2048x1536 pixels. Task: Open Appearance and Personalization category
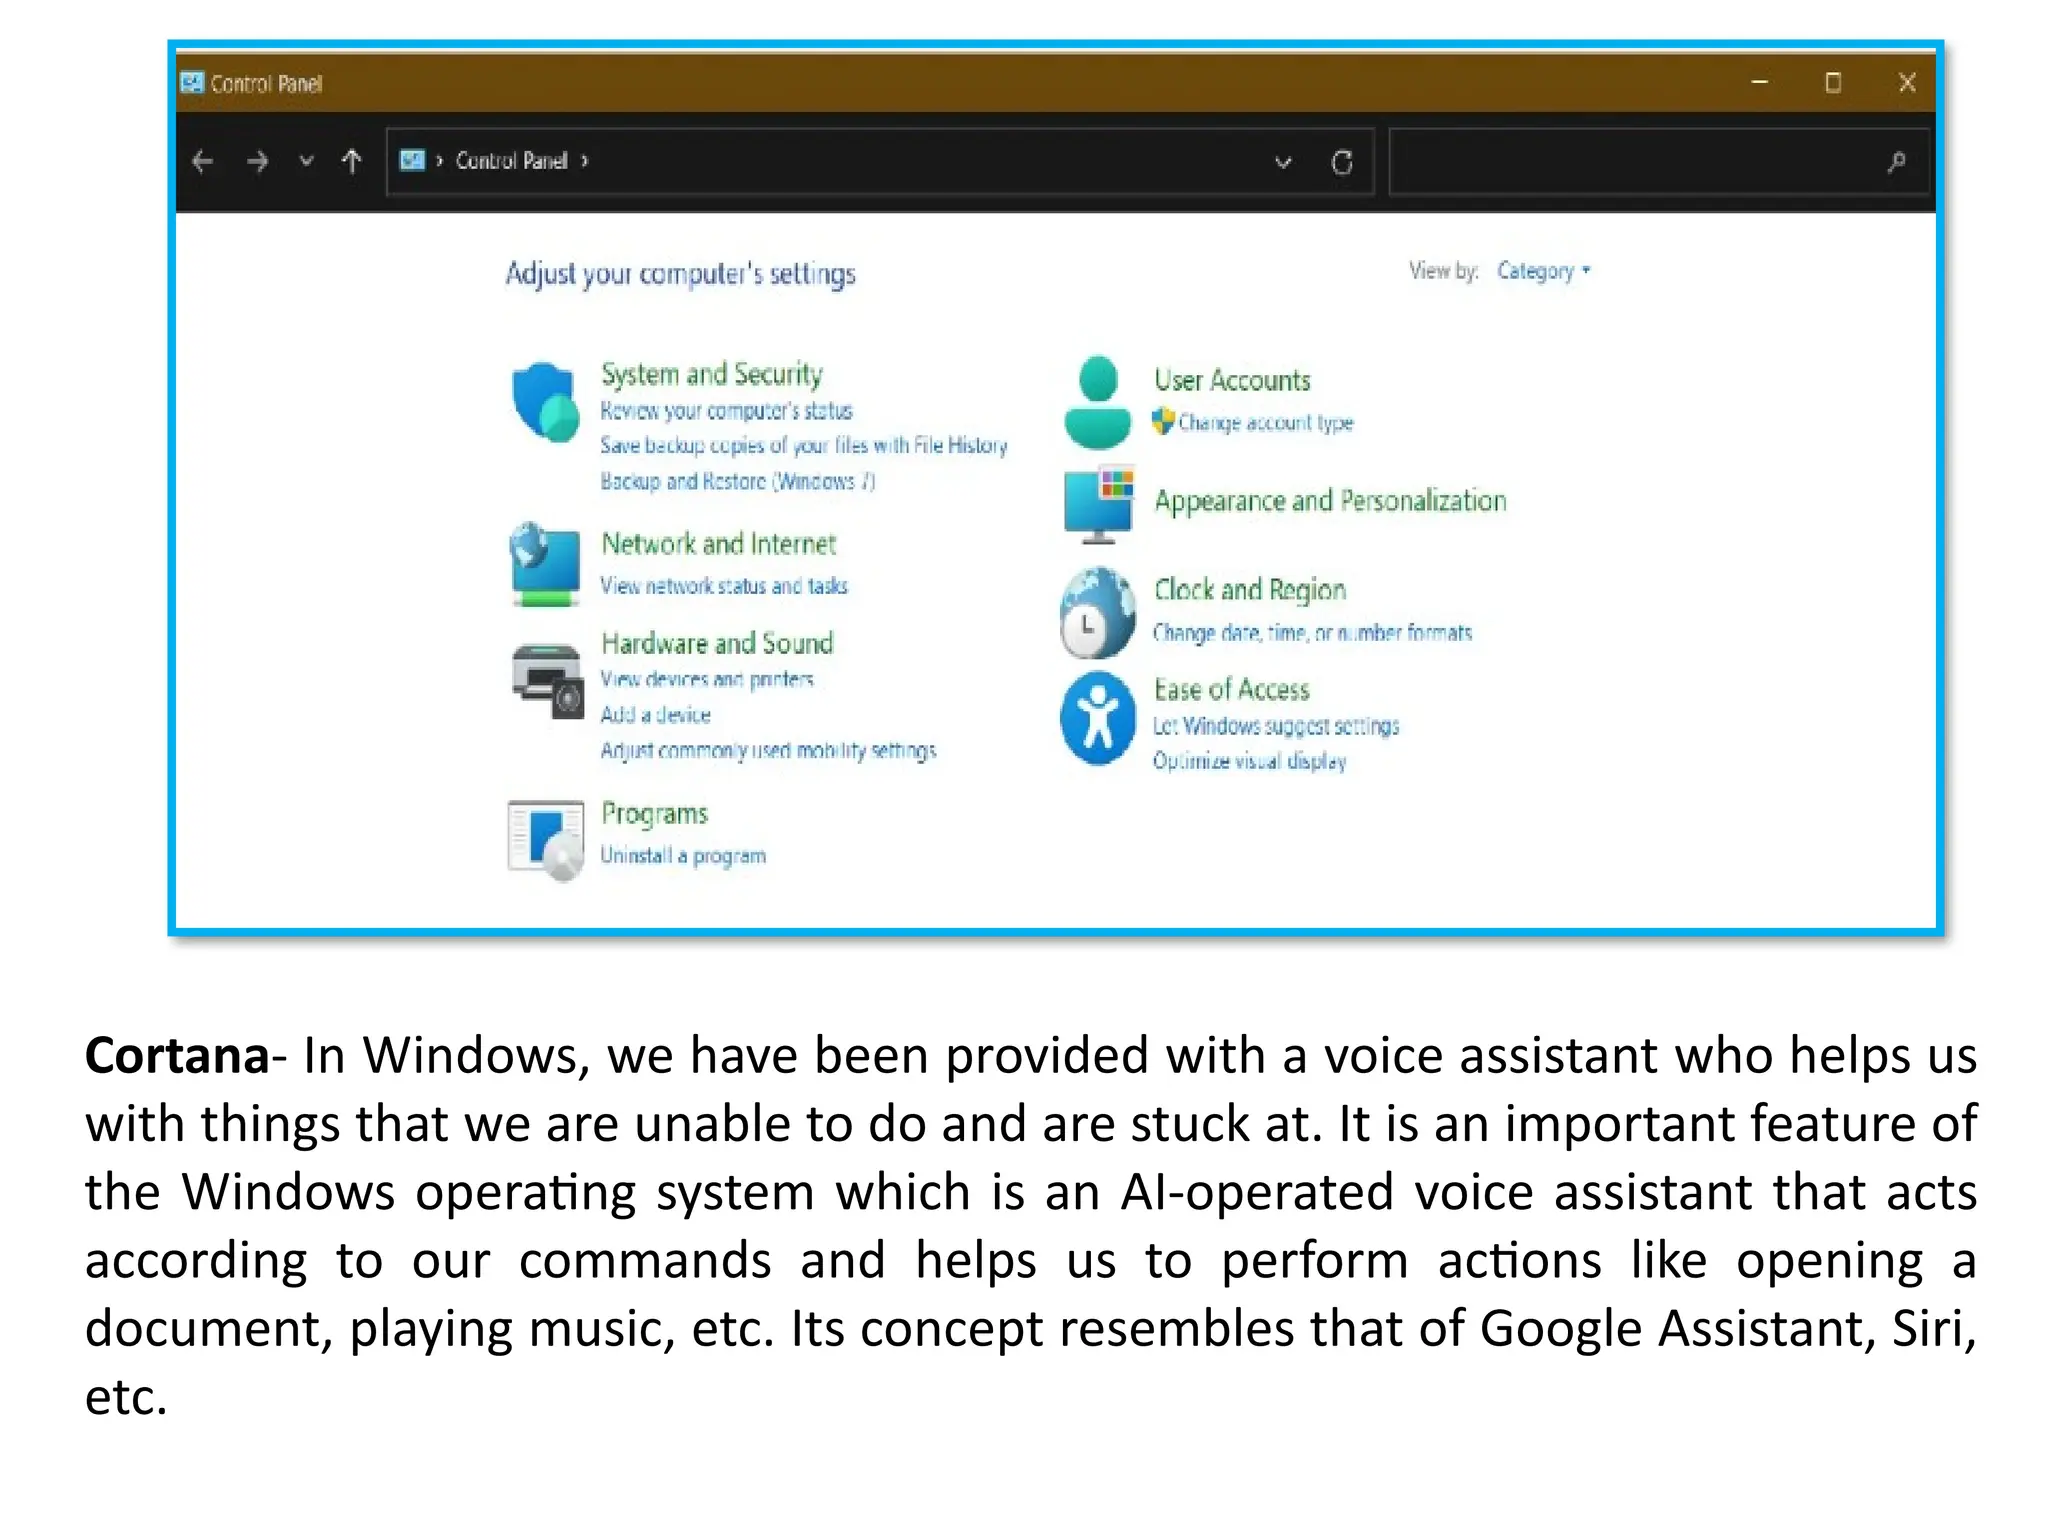[1330, 501]
